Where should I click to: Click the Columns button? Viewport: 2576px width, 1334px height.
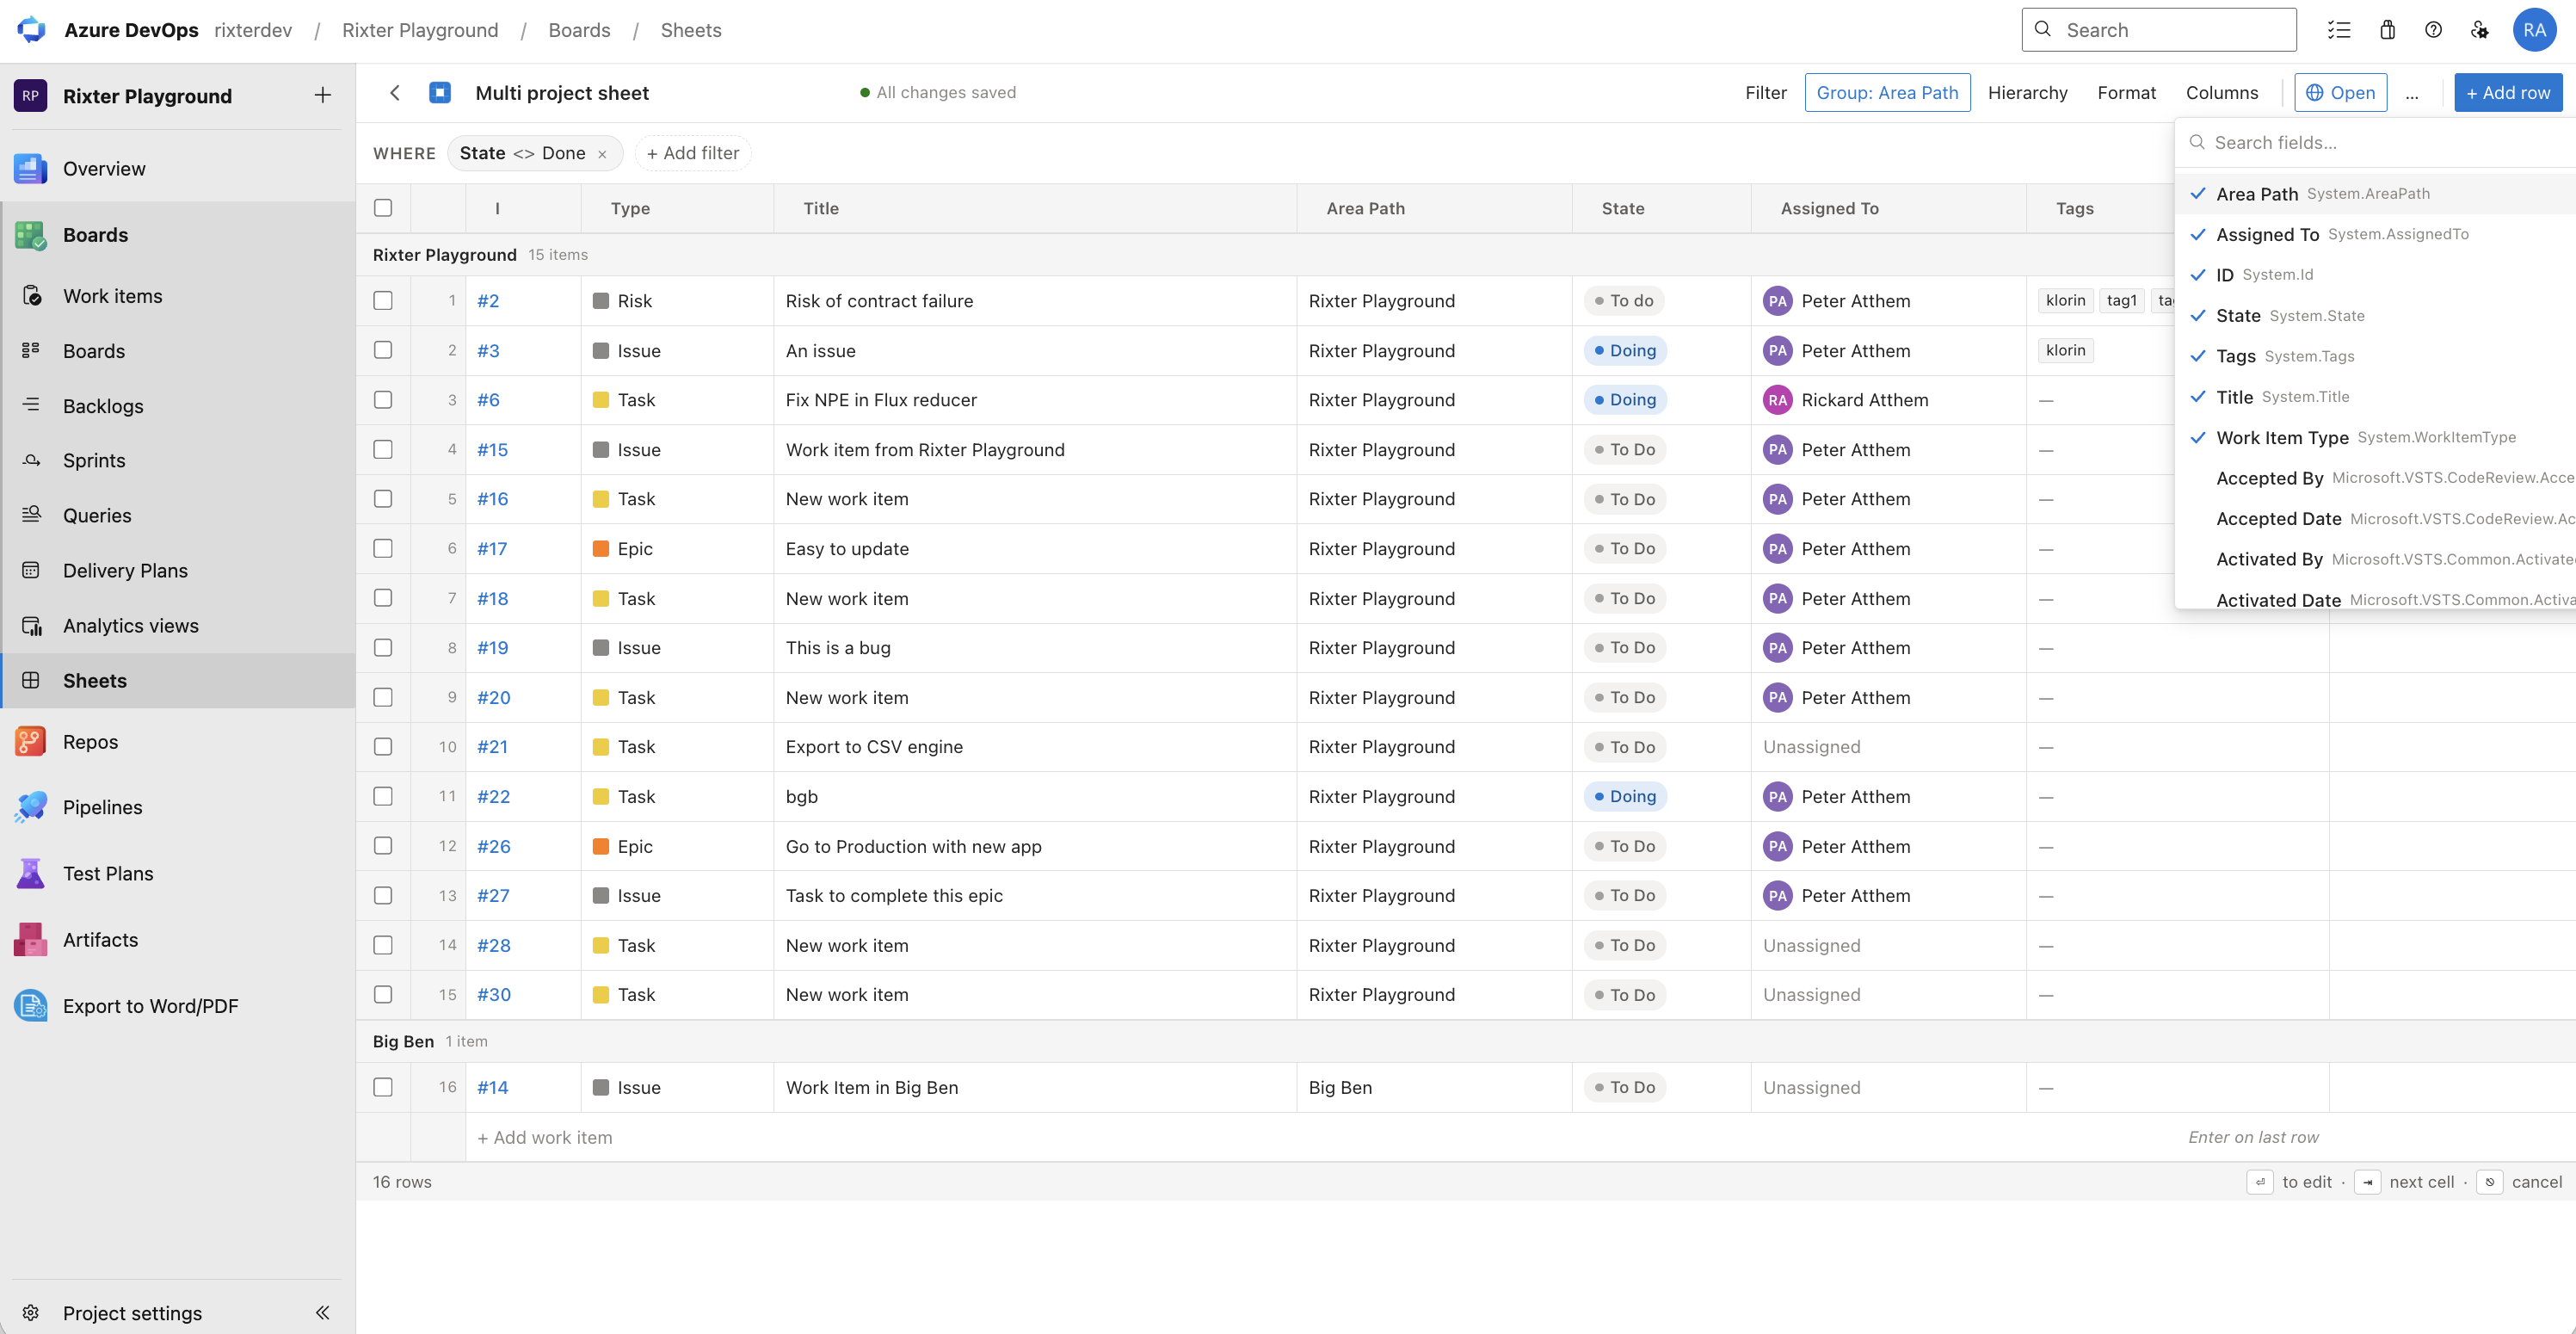coord(2221,92)
